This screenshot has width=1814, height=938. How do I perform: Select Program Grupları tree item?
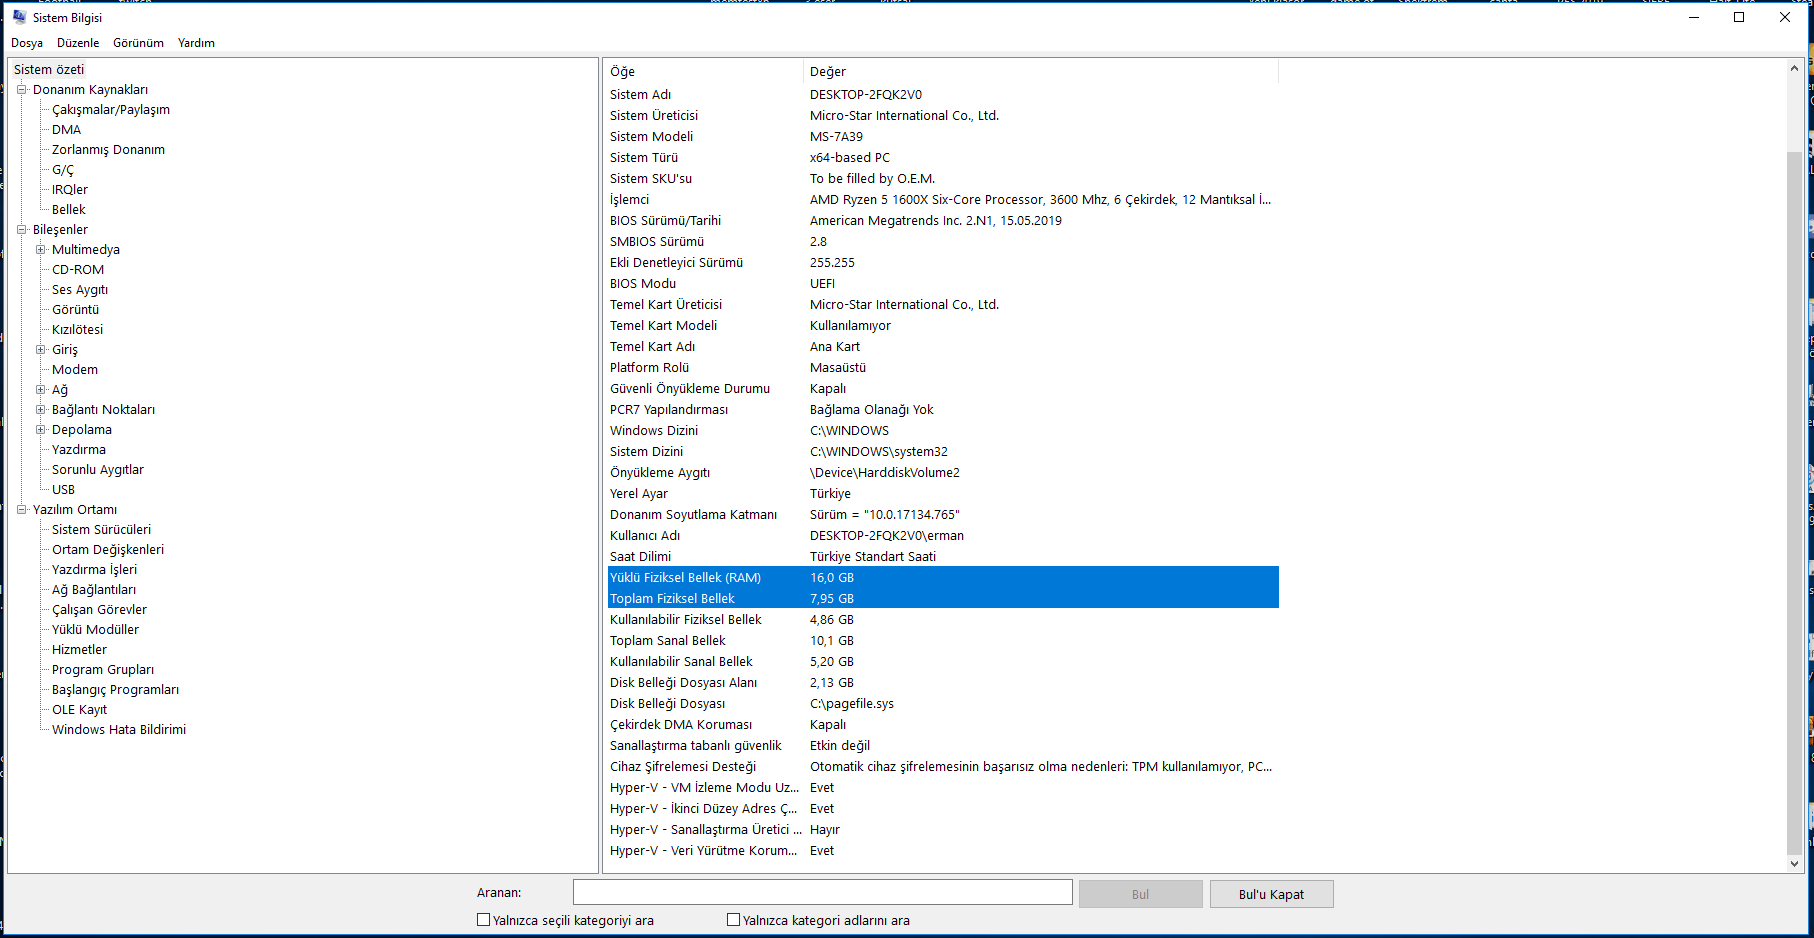(x=103, y=670)
